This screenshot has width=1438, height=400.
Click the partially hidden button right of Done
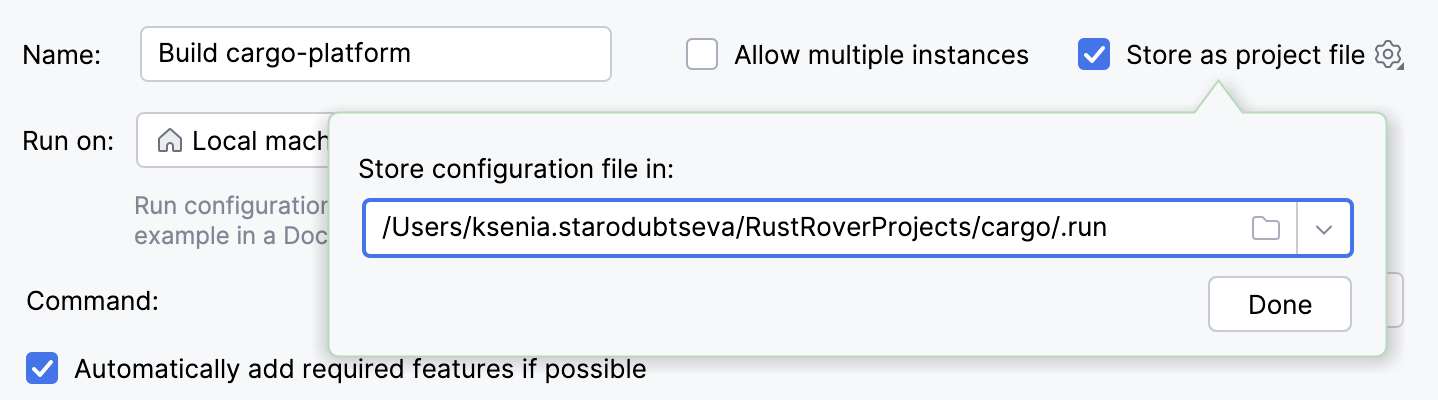[x=1396, y=300]
